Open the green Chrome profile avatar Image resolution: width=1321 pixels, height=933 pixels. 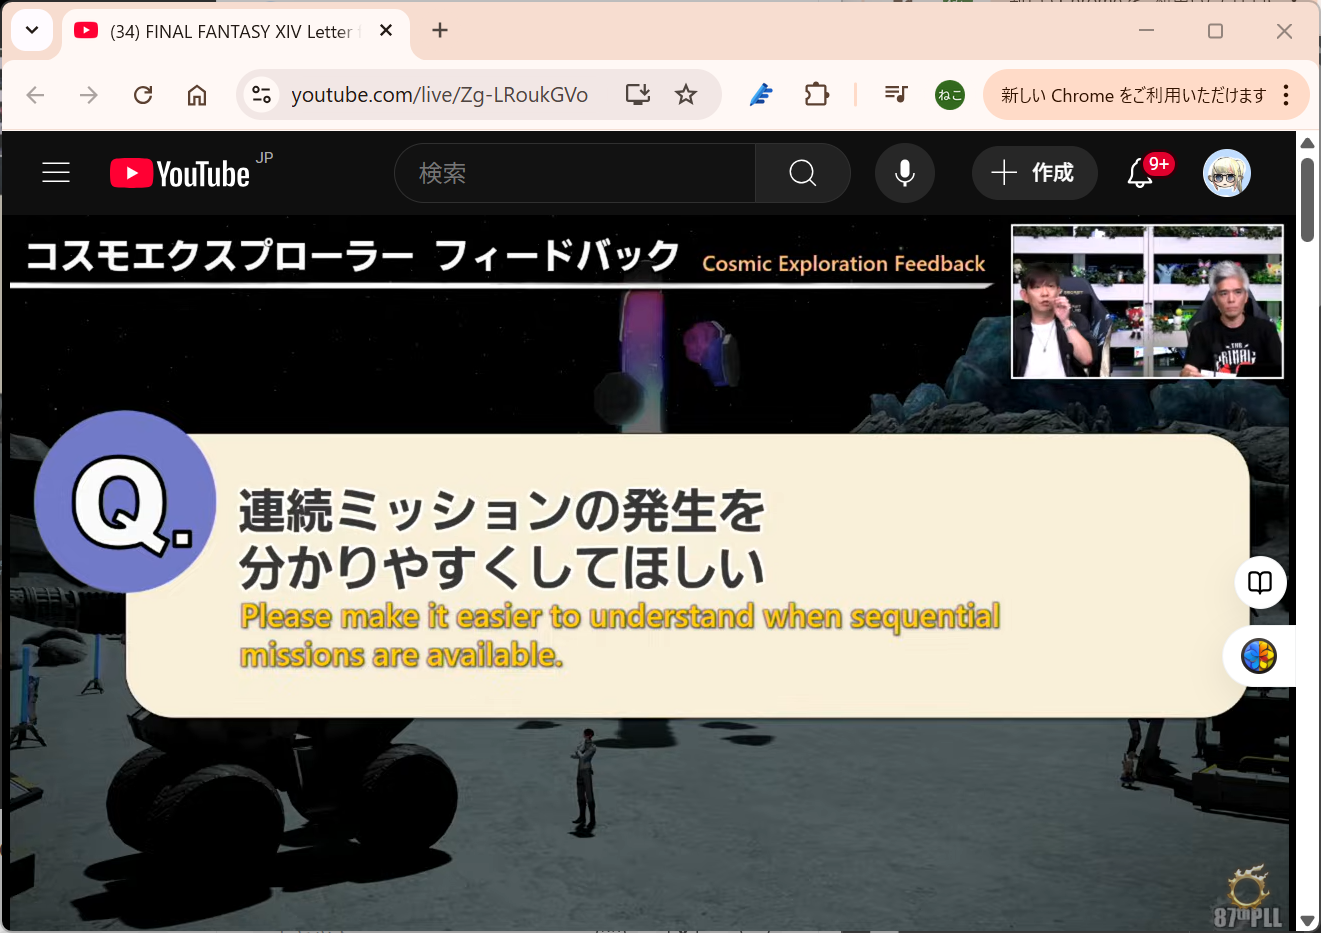point(950,95)
